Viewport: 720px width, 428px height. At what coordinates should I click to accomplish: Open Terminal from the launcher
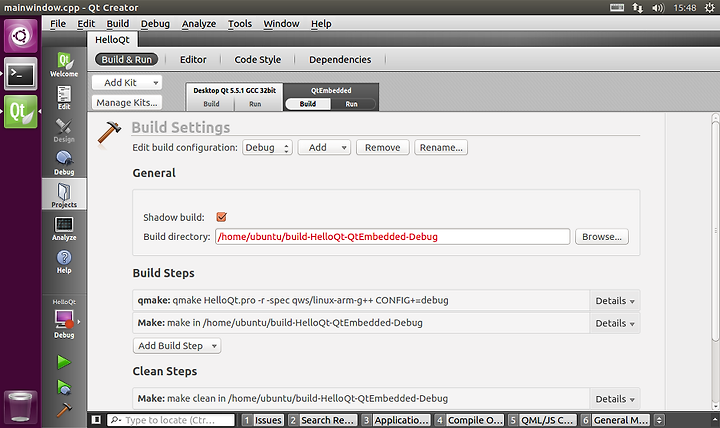tap(20, 73)
